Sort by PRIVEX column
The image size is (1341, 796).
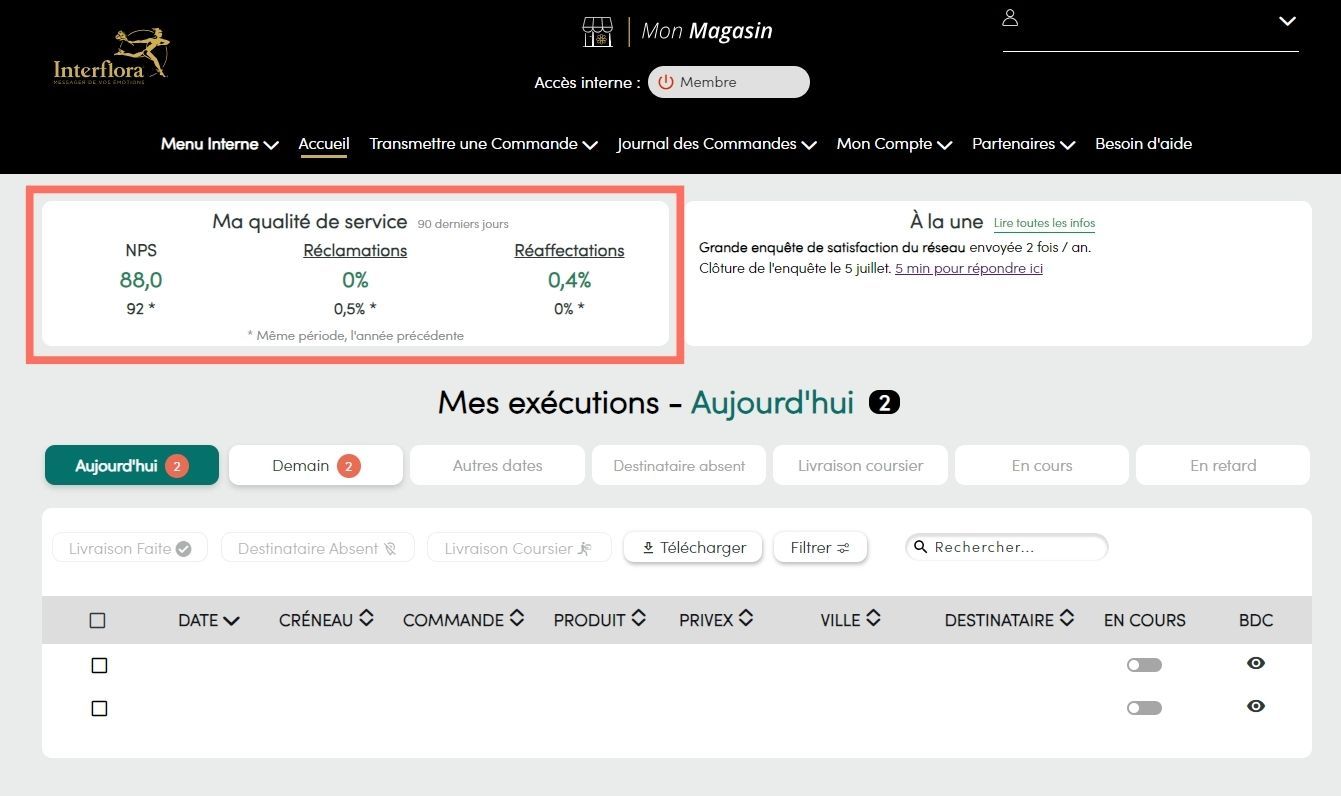tap(716, 620)
